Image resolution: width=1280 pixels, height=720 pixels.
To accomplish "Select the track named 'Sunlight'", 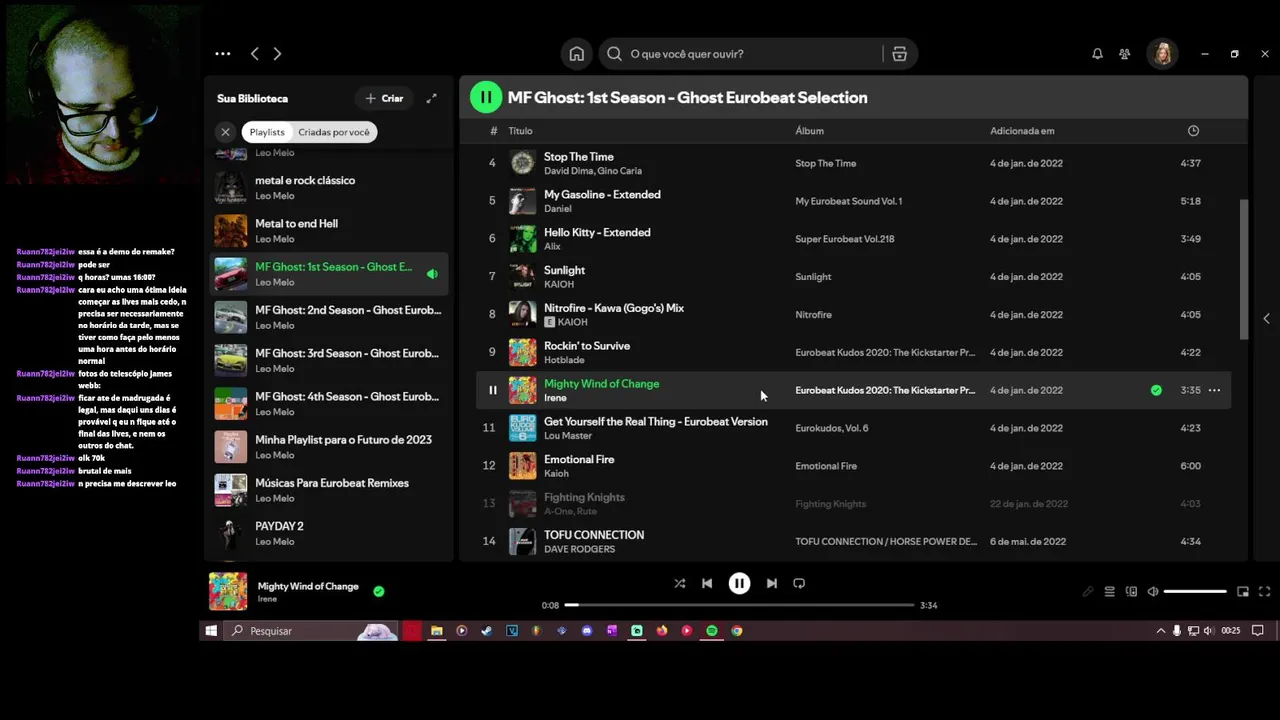I will (x=853, y=277).
